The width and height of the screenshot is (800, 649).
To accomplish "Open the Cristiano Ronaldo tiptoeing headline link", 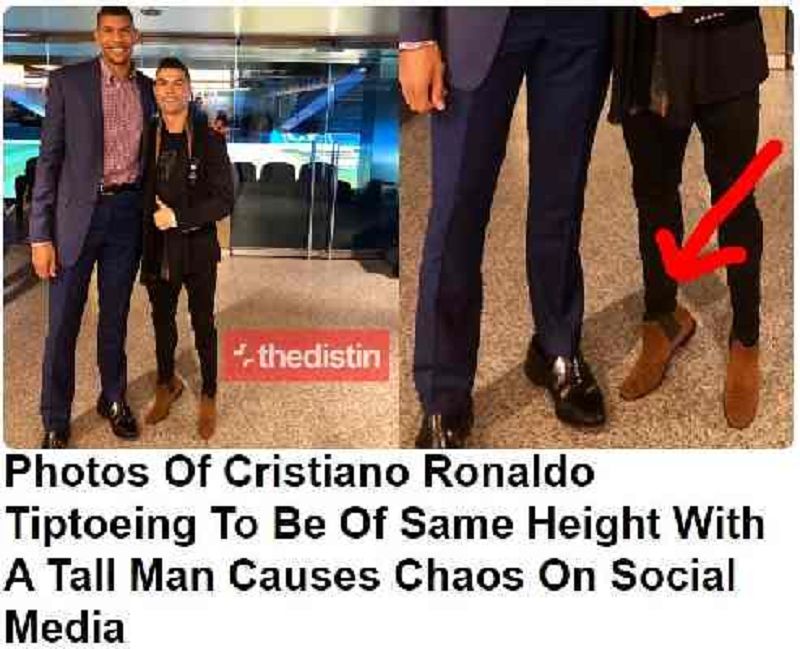I will point(385,549).
